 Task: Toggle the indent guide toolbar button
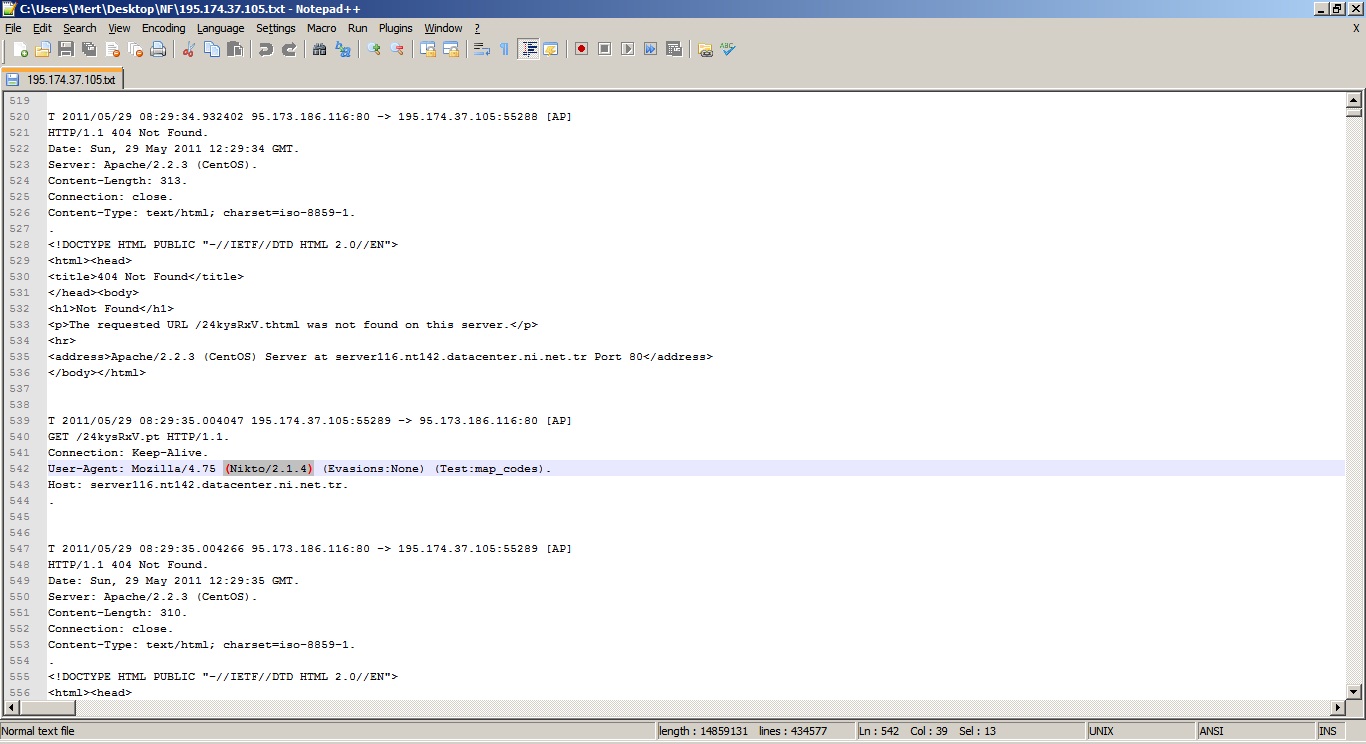pyautogui.click(x=528, y=49)
